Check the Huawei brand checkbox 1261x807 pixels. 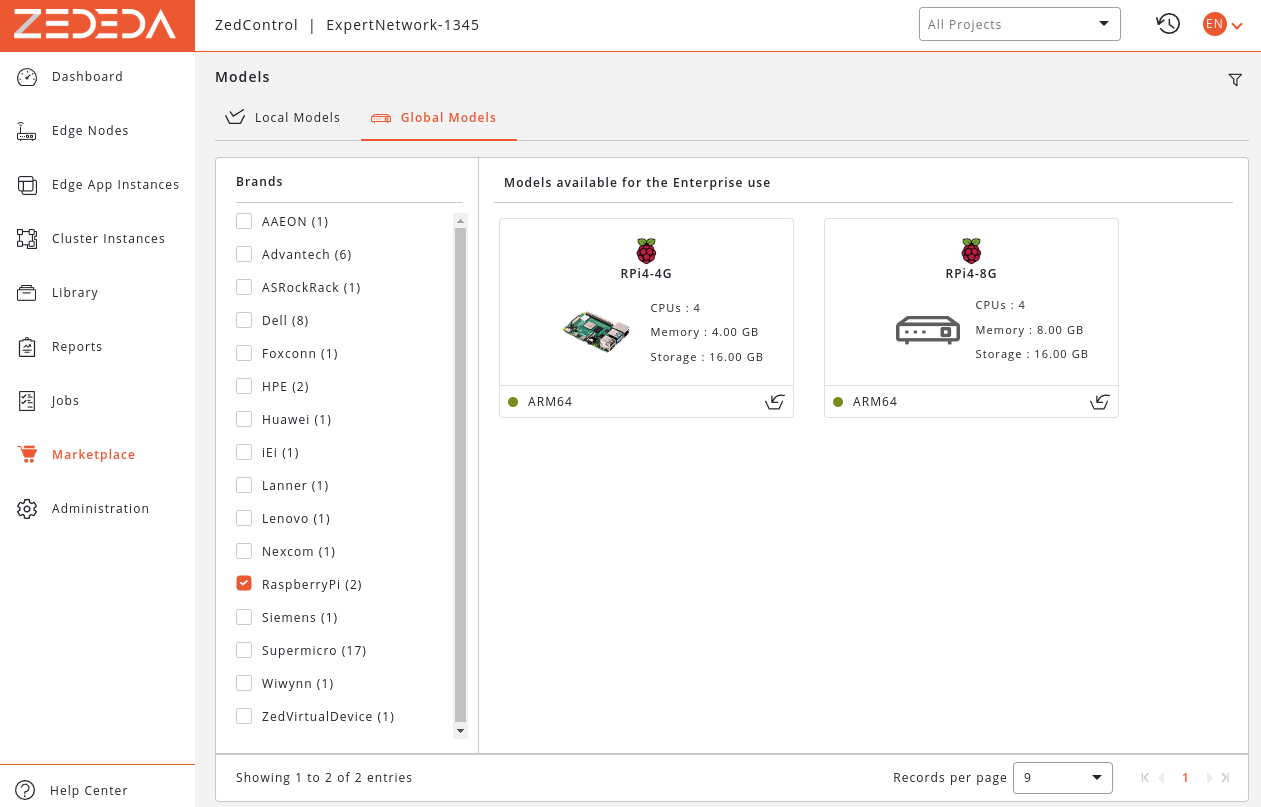click(244, 419)
